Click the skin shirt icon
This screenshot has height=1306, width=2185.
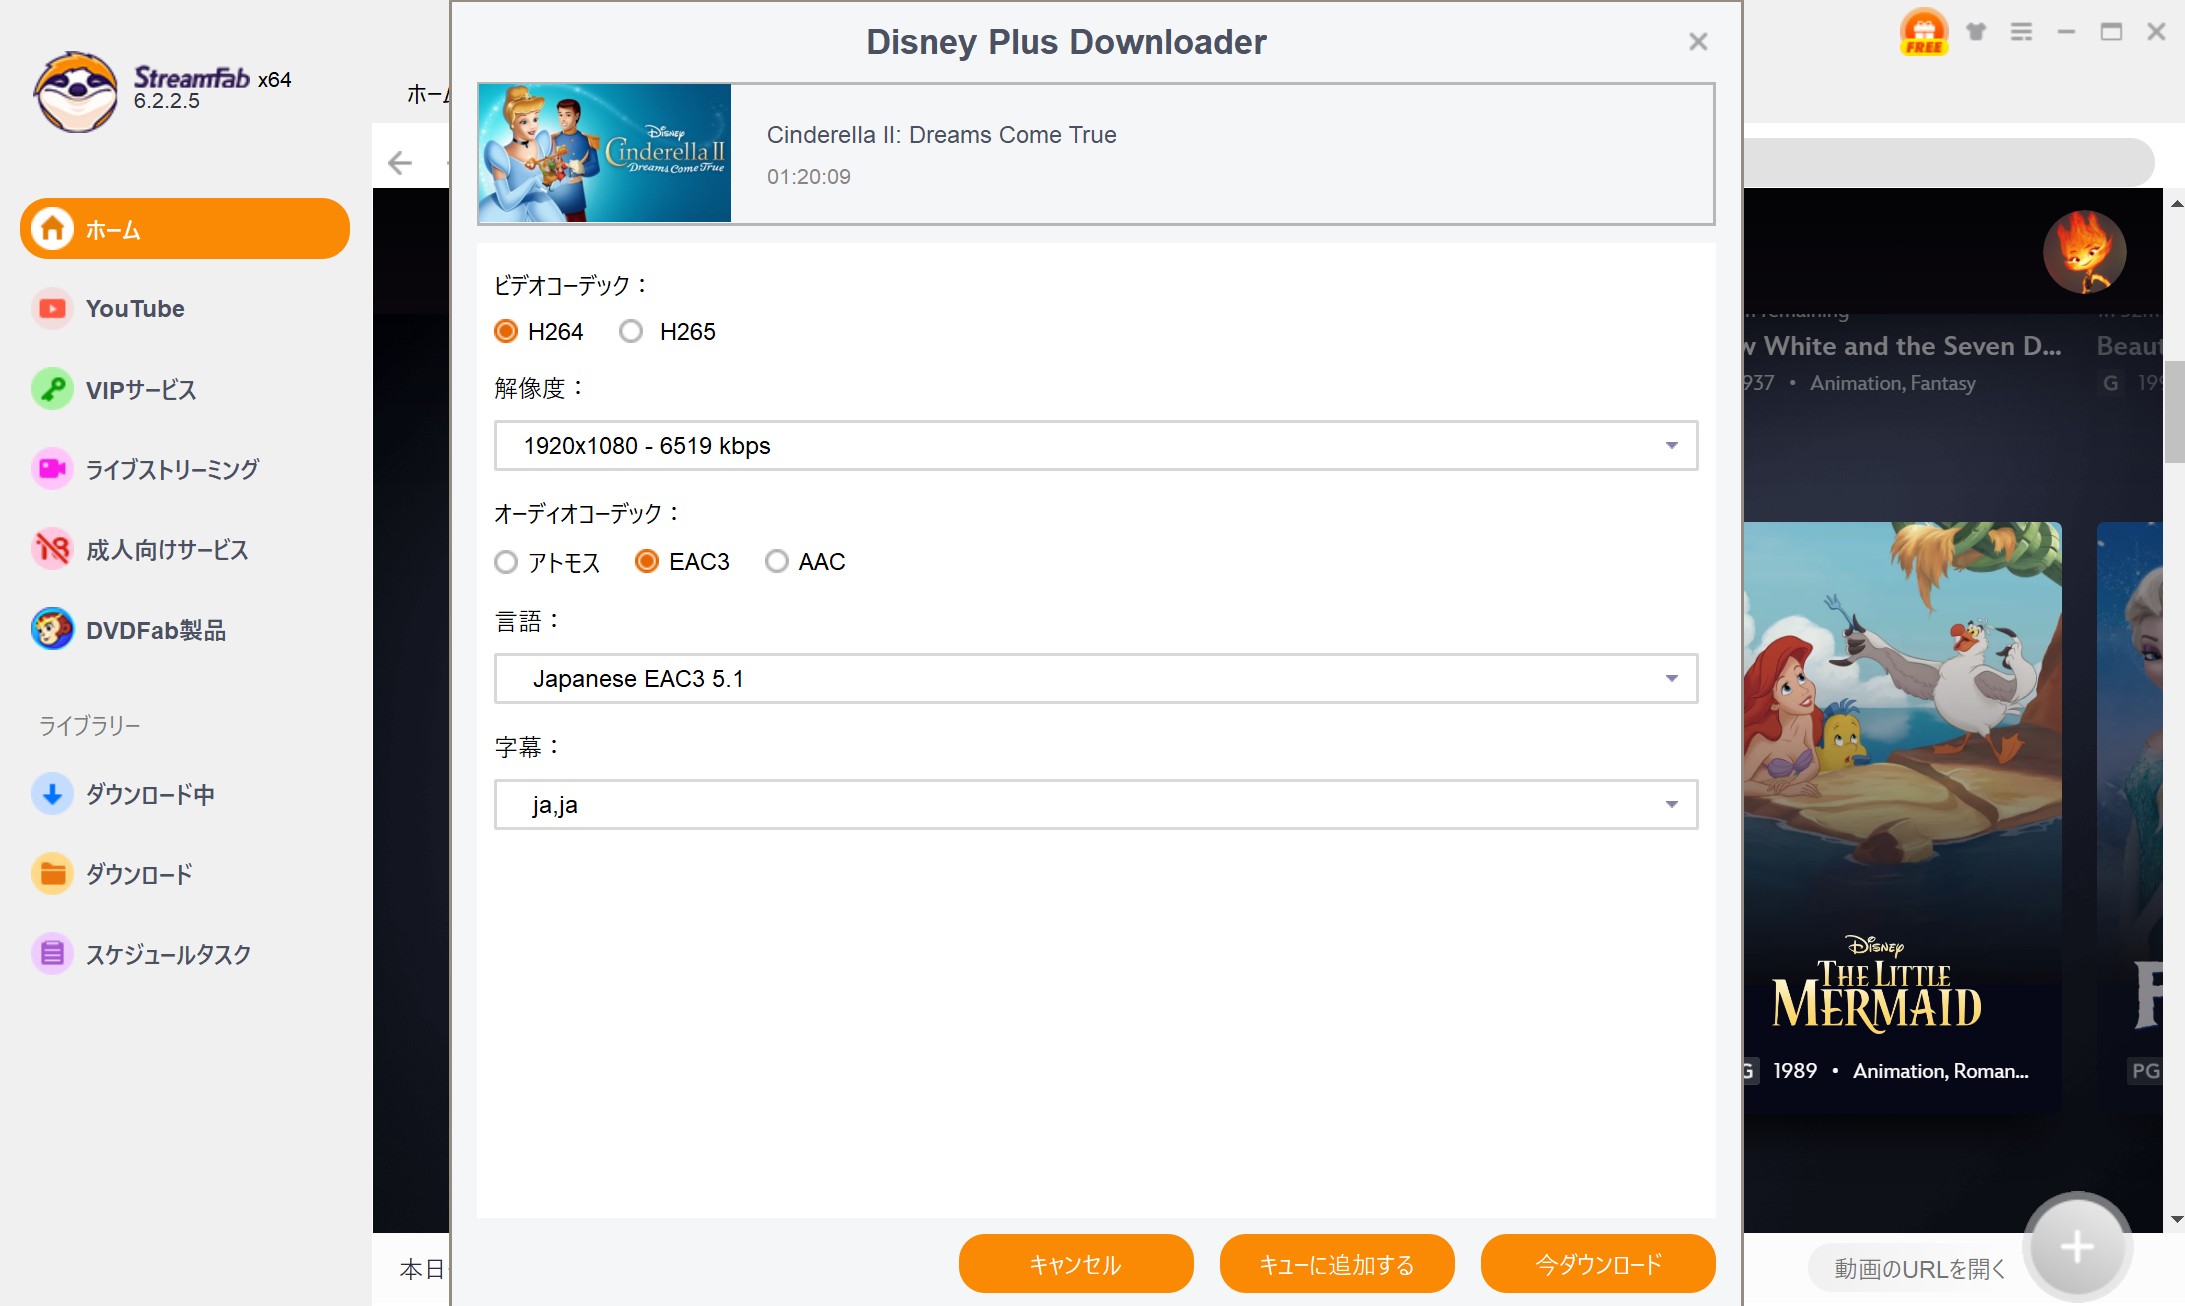click(1976, 32)
